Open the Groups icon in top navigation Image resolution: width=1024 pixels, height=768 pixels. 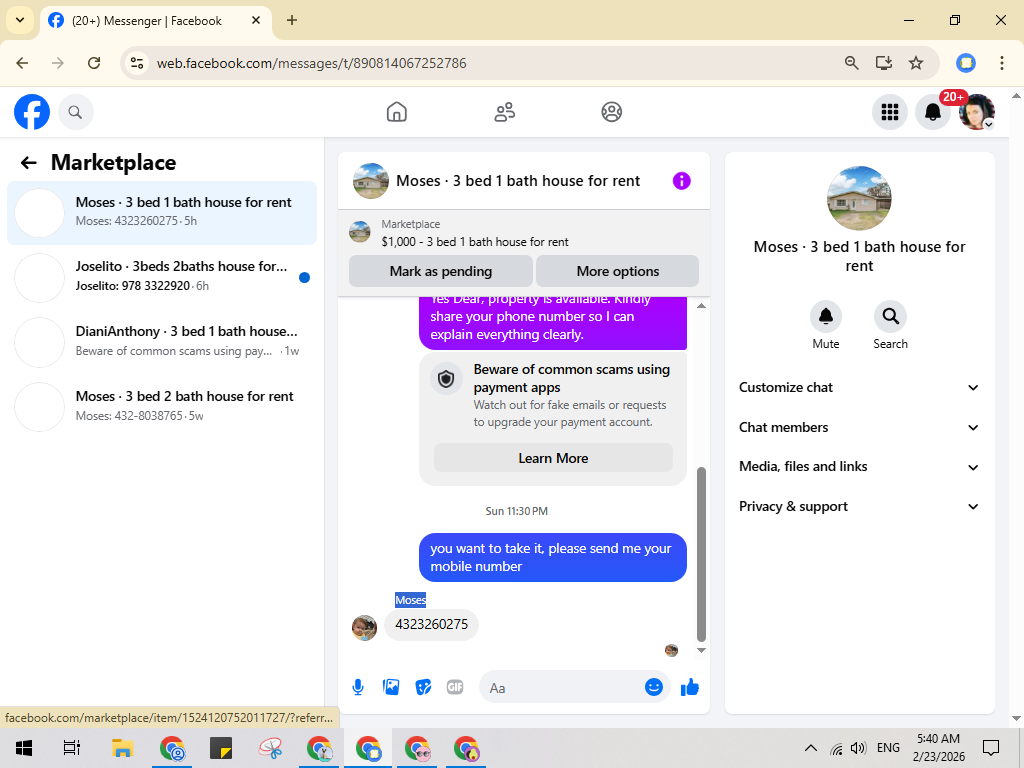point(611,112)
